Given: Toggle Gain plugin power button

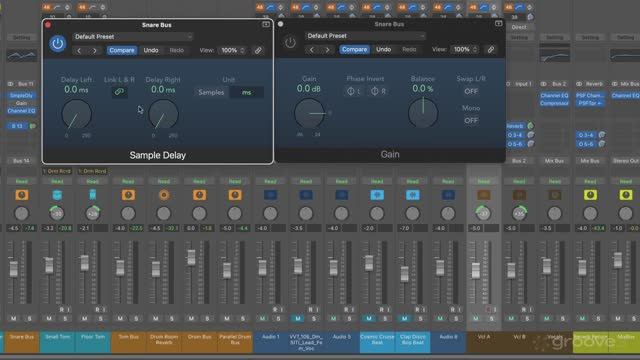Looking at the screenshot, I should [290, 42].
